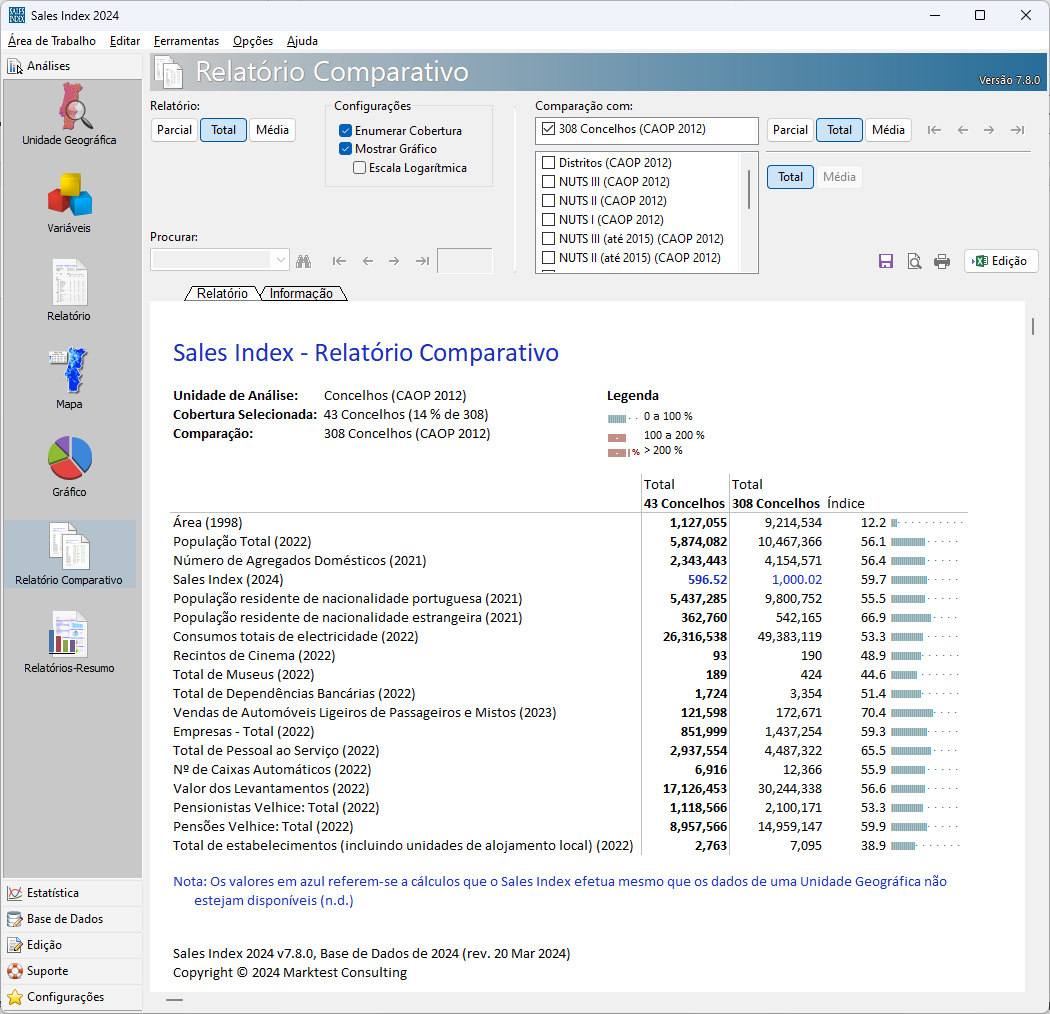Open the Variáveis cubes icon
Screen dimensions: 1050x1014
pos(69,195)
